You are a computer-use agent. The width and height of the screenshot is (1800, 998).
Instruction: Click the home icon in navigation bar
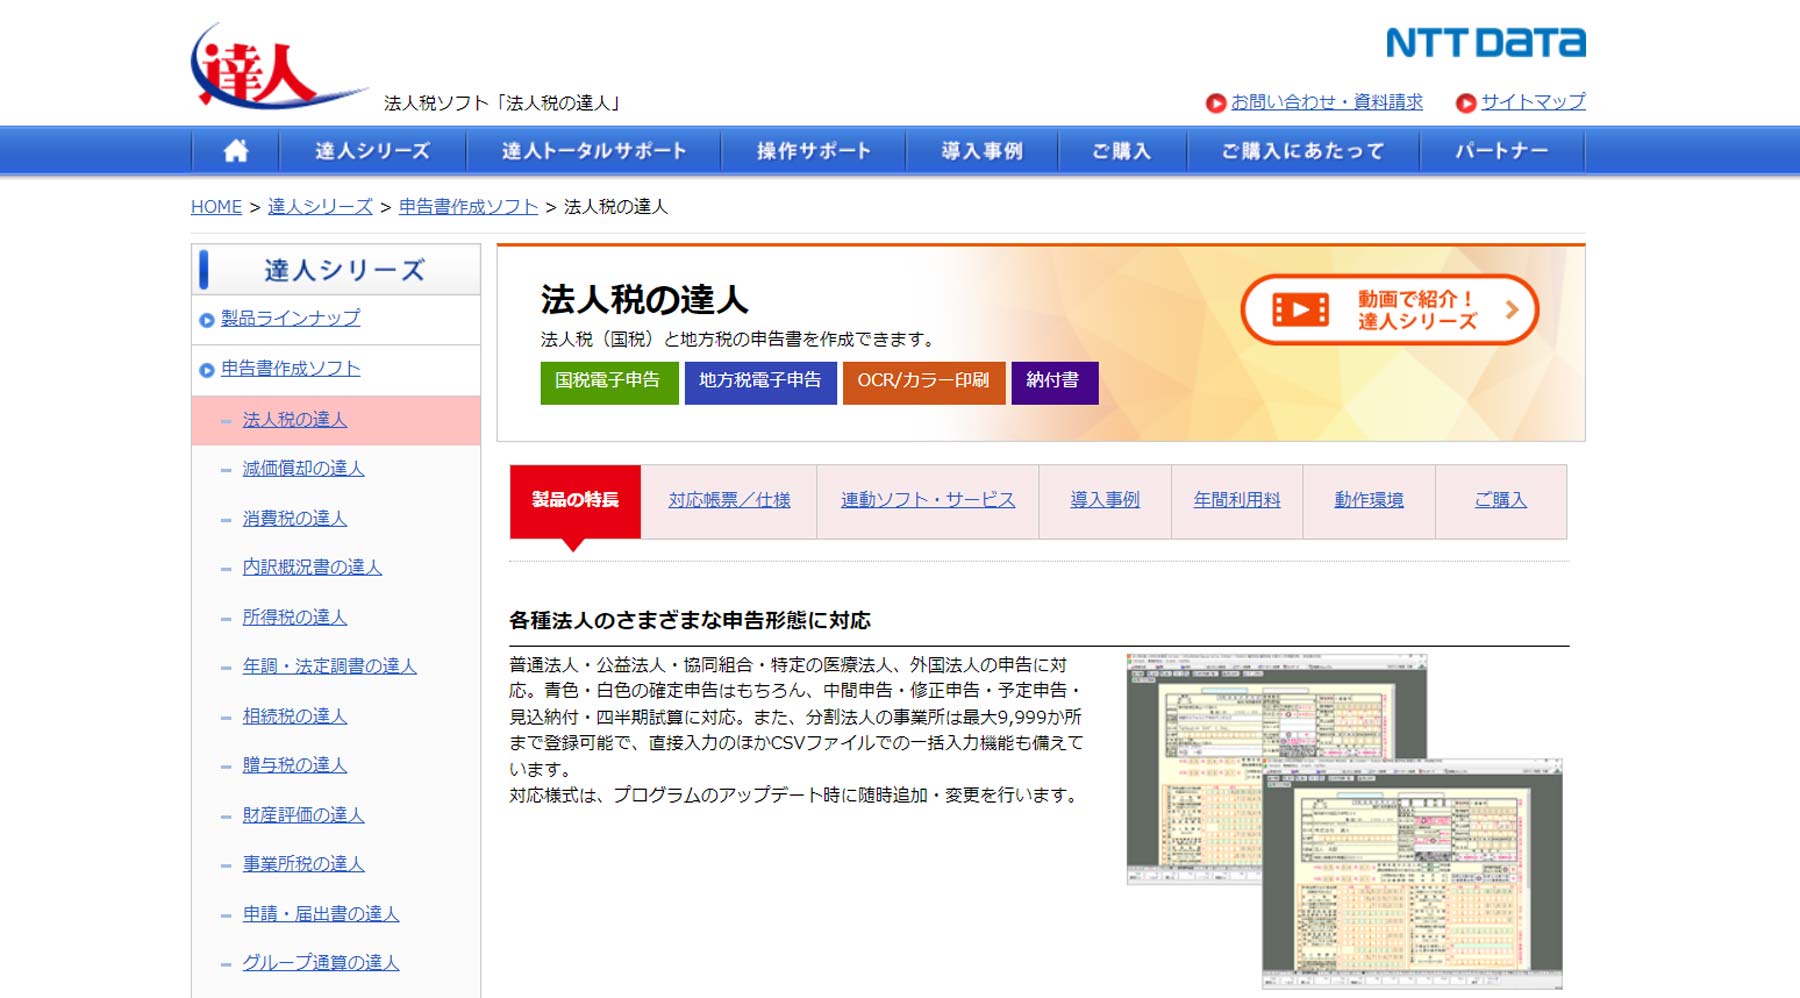[x=236, y=151]
